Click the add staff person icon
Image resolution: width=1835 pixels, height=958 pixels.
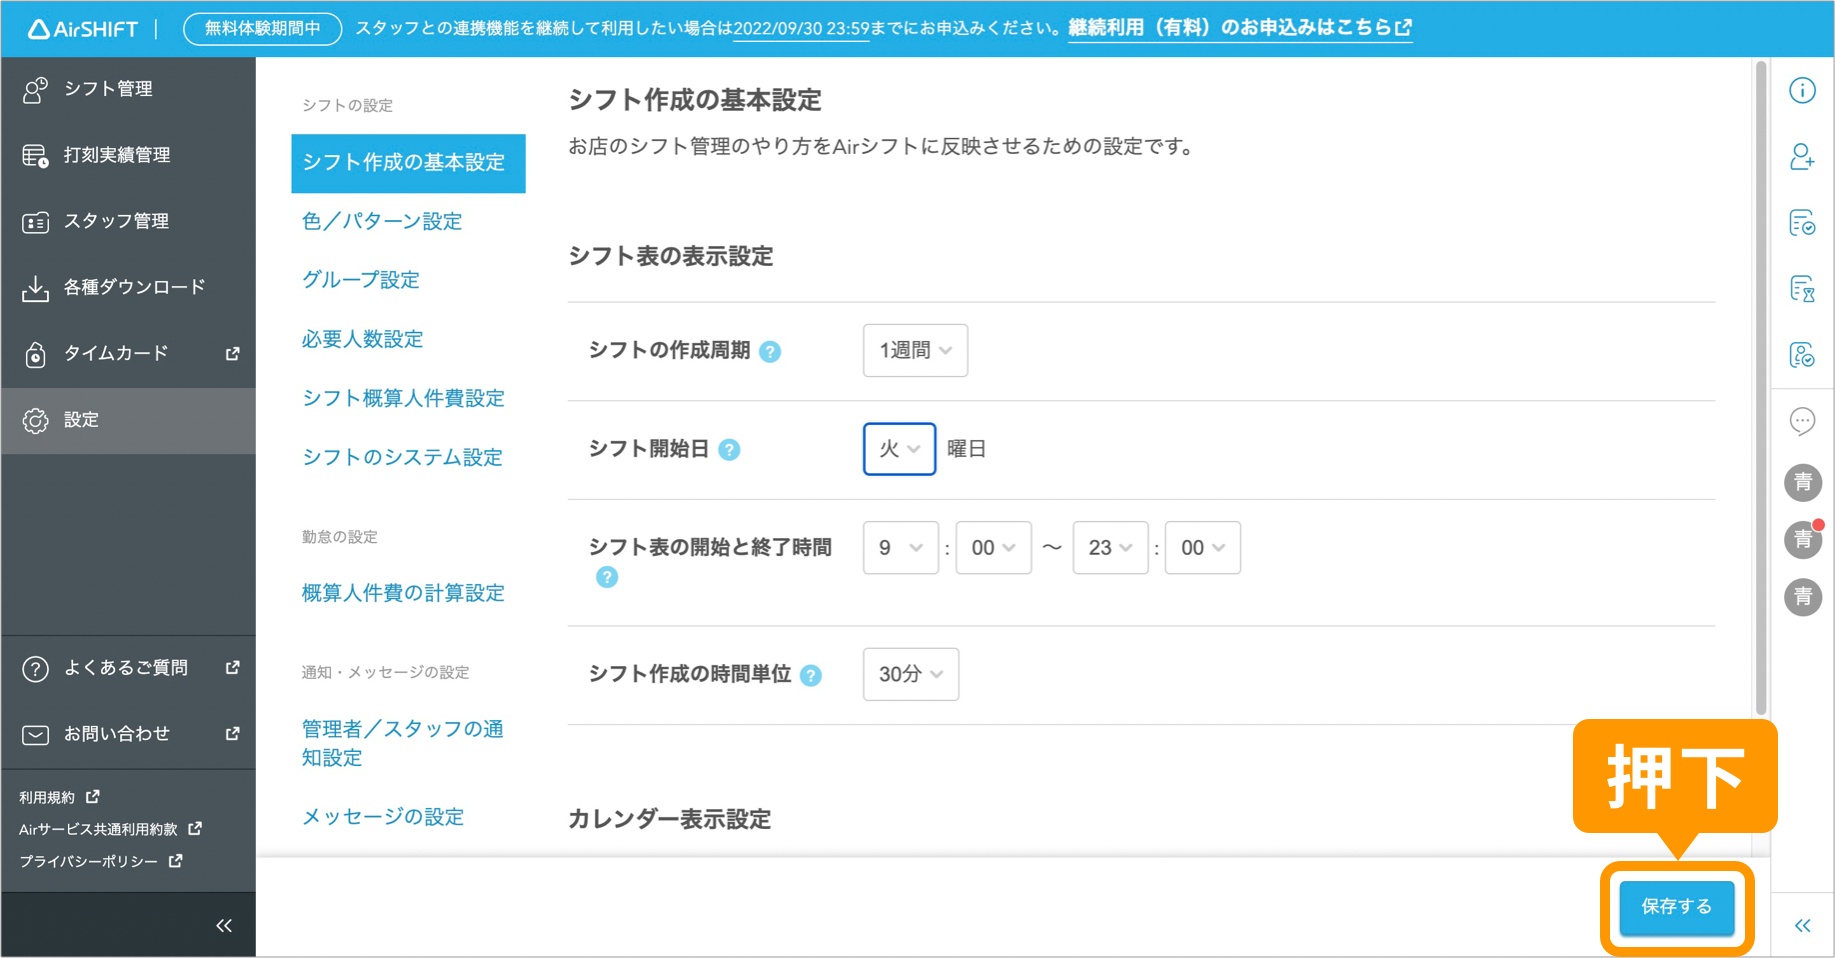[1802, 157]
